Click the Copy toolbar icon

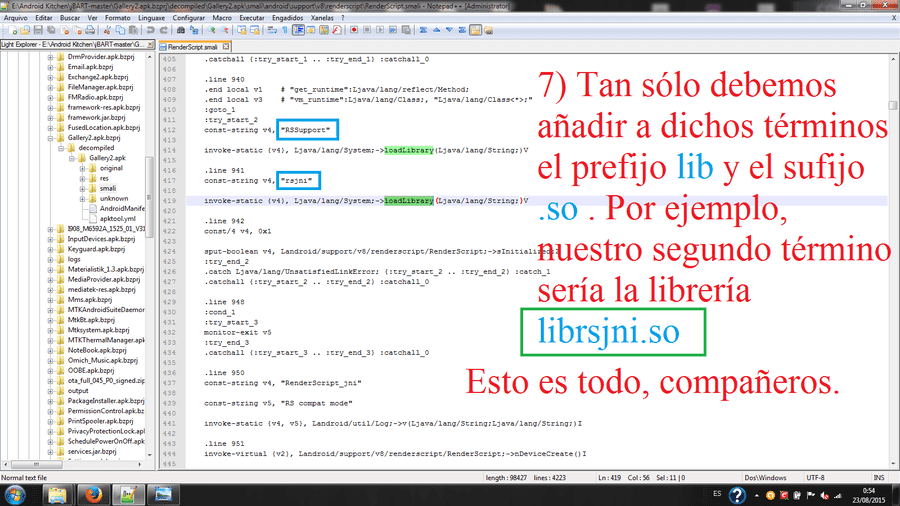120,30
